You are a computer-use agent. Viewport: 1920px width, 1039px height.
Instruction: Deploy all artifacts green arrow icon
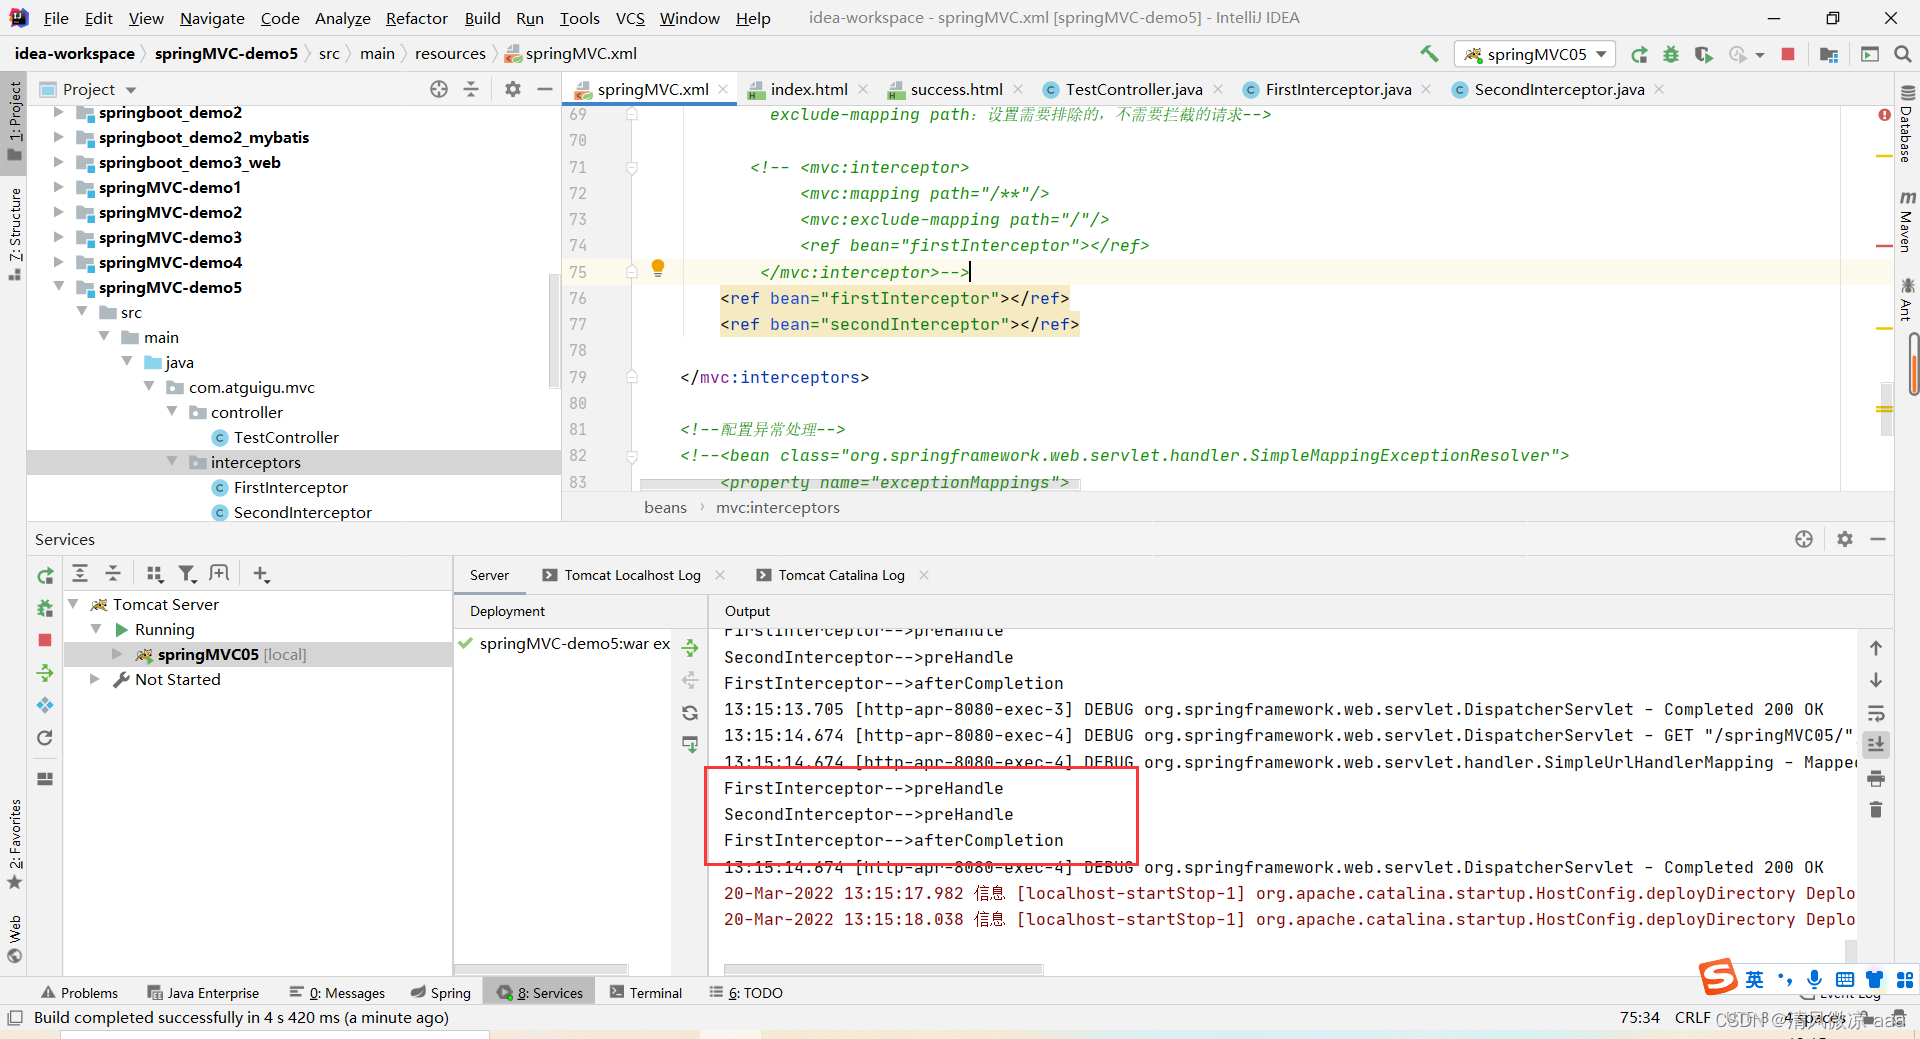[x=690, y=648]
